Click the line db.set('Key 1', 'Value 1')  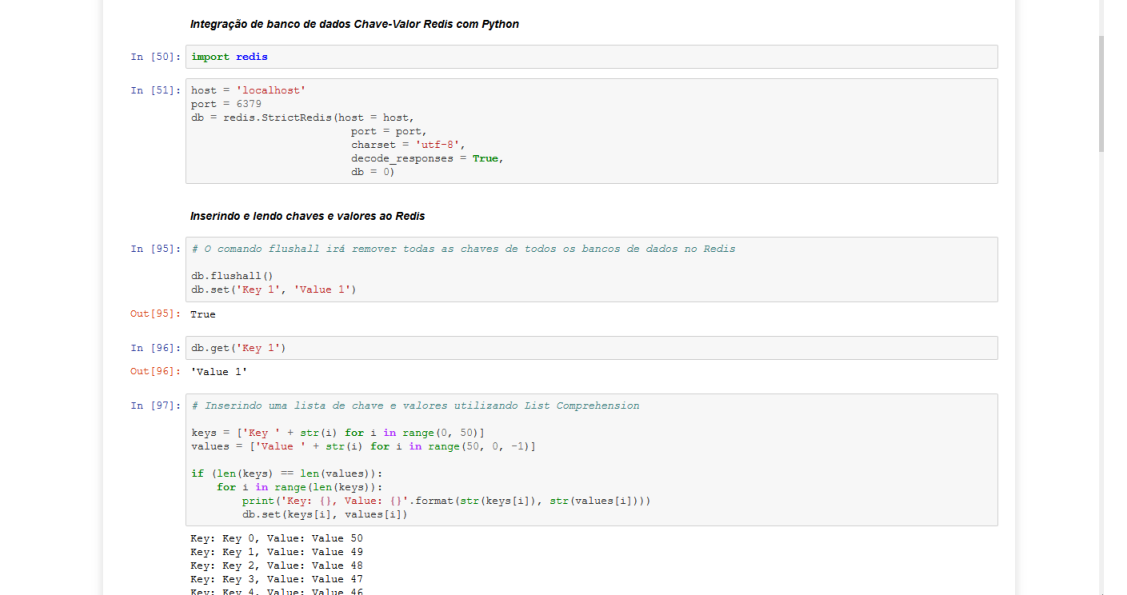(x=274, y=290)
